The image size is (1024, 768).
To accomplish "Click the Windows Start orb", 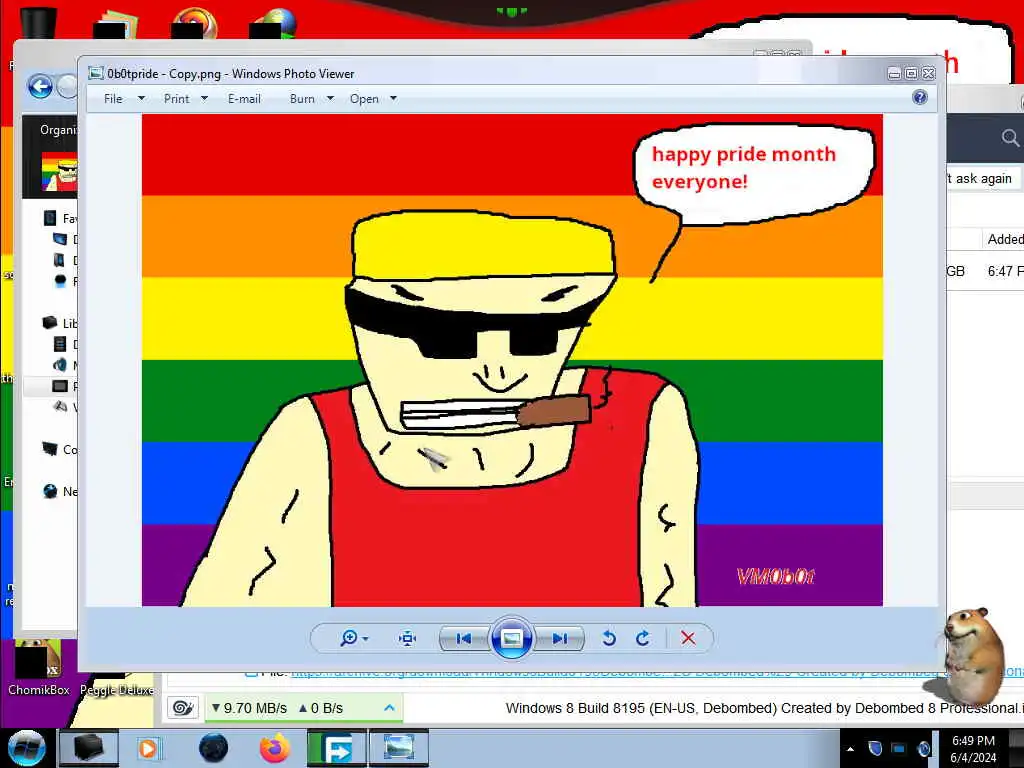I will coord(26,748).
